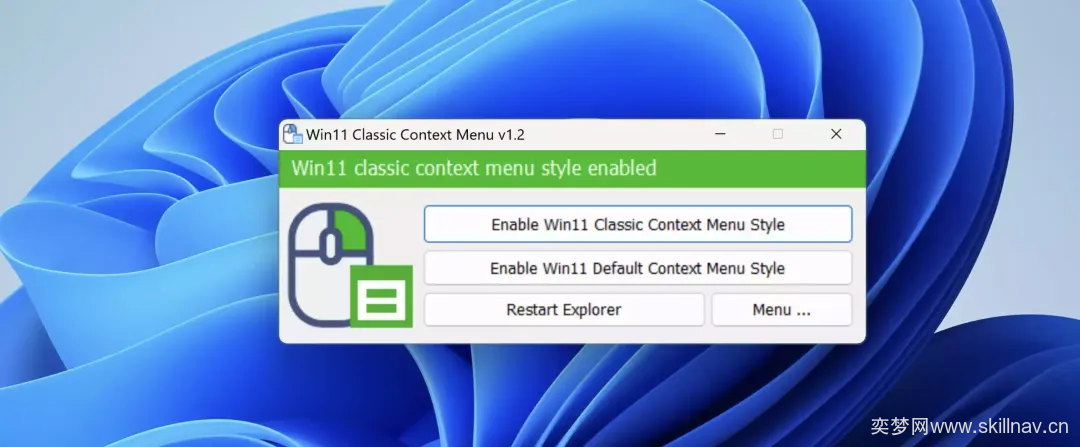Restart Explorer via its button

point(564,310)
